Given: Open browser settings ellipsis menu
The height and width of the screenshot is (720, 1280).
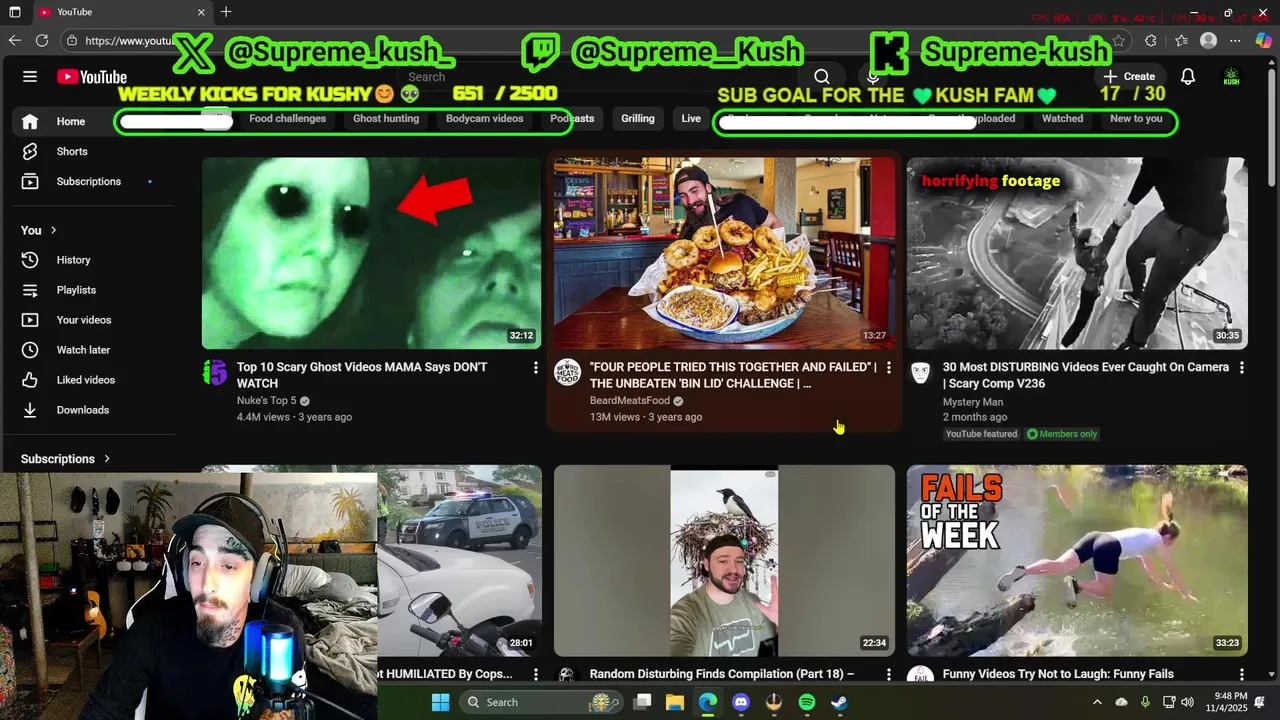Looking at the screenshot, I should pos(1235,41).
